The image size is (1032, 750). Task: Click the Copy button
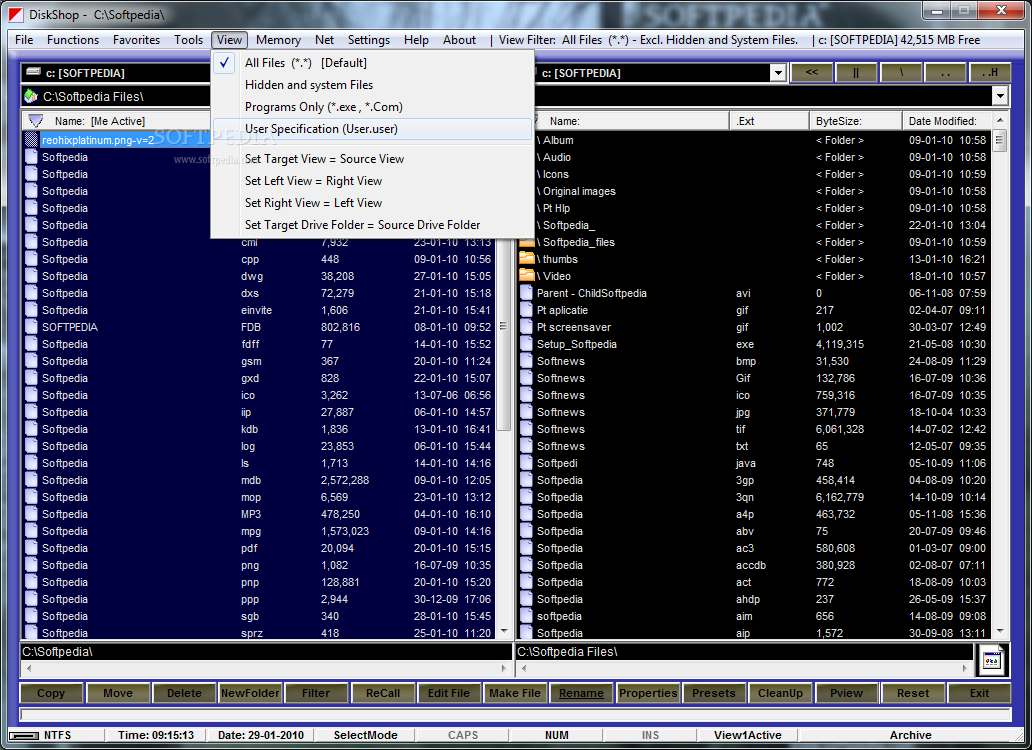coord(51,693)
